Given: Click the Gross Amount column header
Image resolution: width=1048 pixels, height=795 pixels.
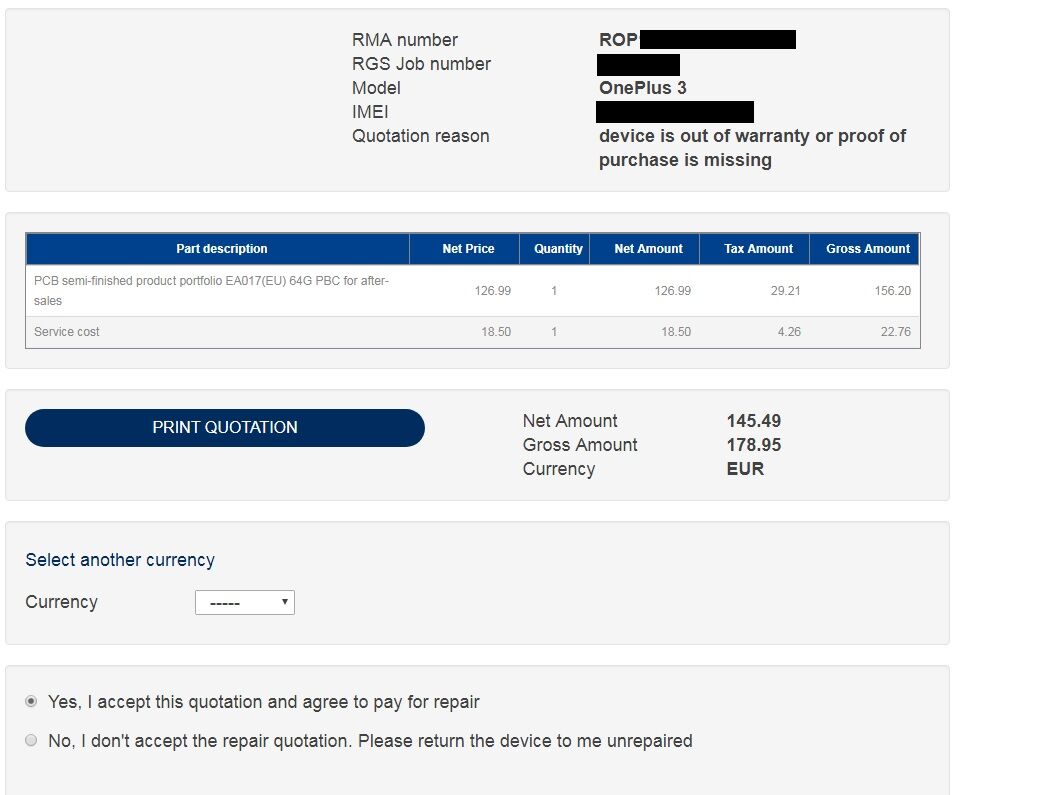Looking at the screenshot, I should [868, 249].
